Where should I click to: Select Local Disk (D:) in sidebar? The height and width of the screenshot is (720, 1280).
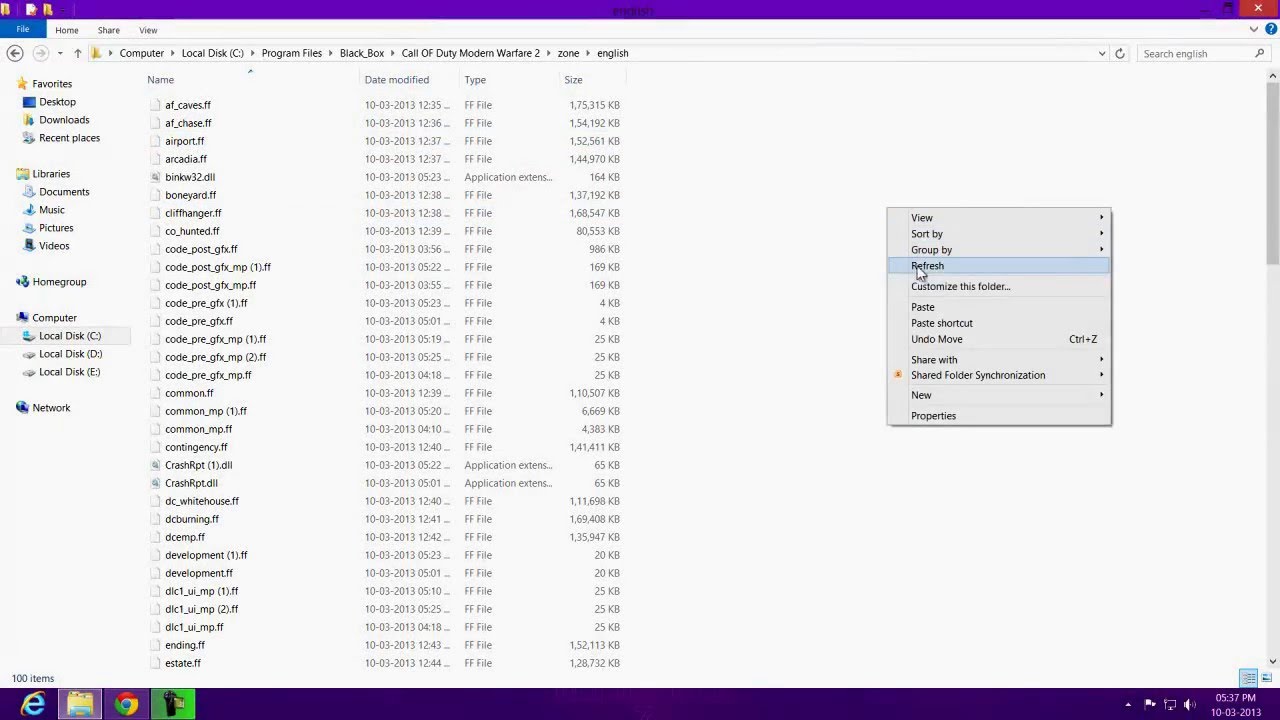pyautogui.click(x=70, y=354)
